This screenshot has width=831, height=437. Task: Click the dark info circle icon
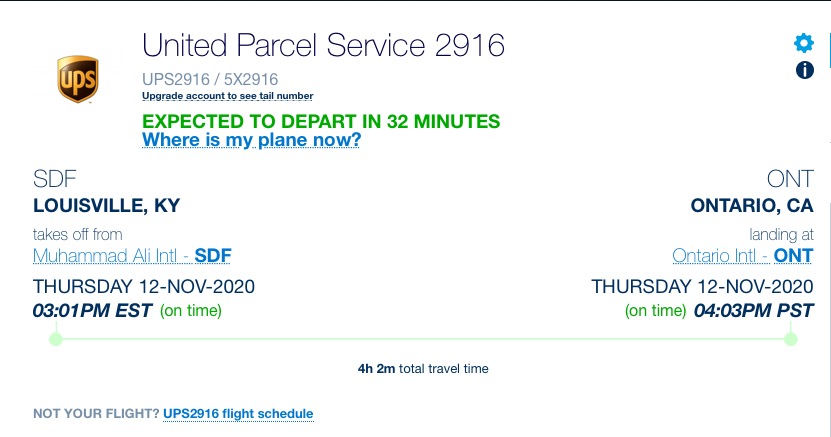(805, 70)
